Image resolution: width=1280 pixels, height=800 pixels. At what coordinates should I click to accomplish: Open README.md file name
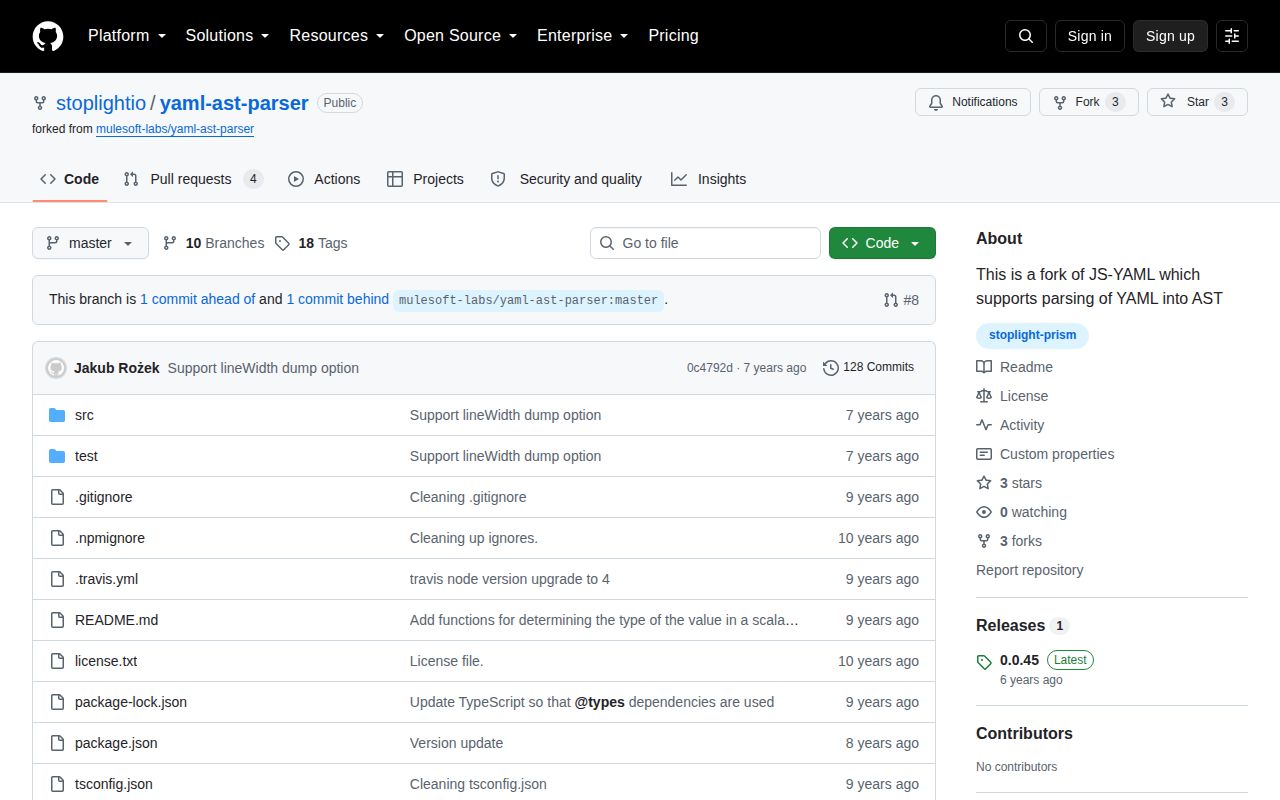(116, 620)
